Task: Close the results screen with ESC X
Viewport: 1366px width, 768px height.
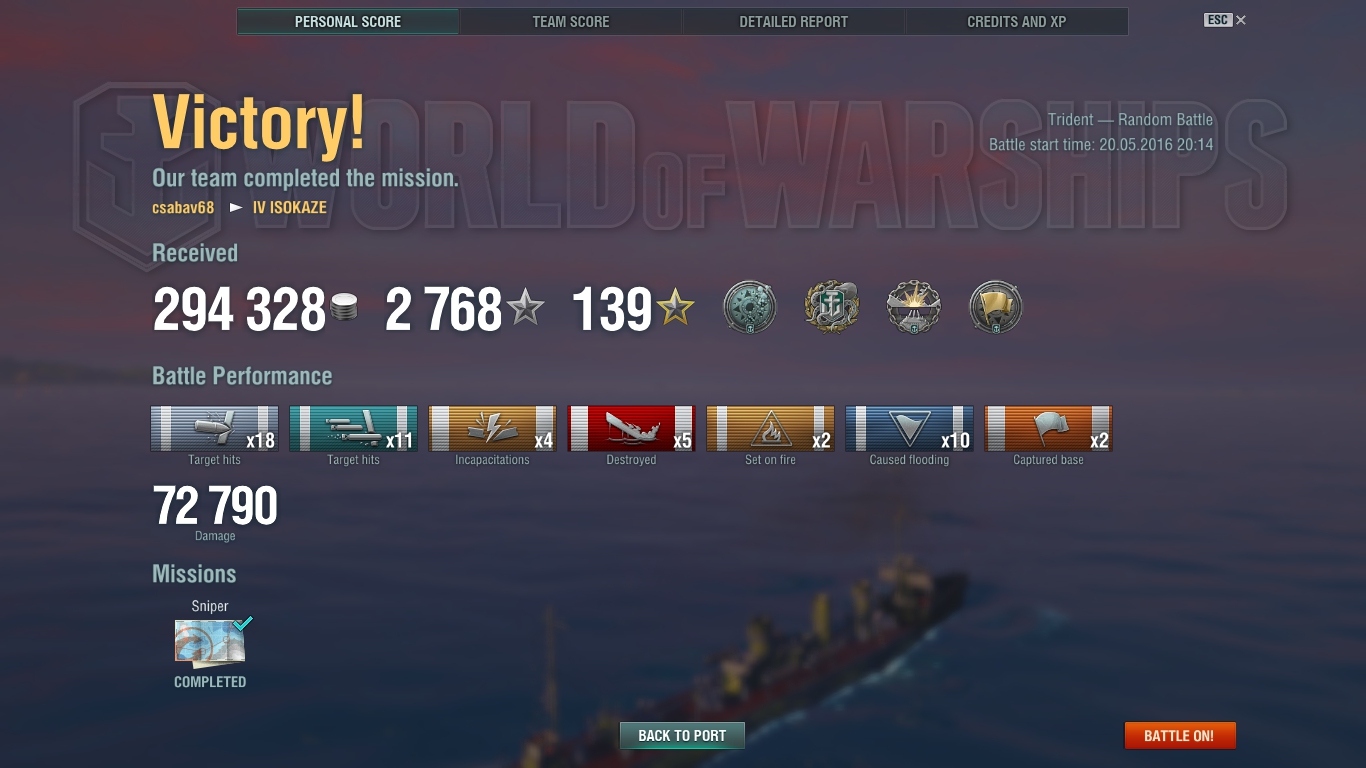Action: (x=1225, y=20)
